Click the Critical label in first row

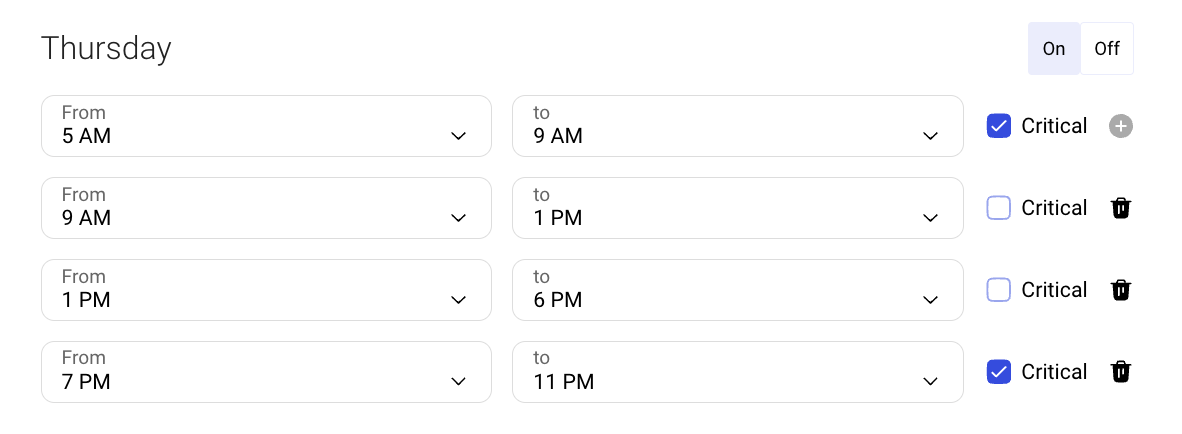coord(1054,126)
